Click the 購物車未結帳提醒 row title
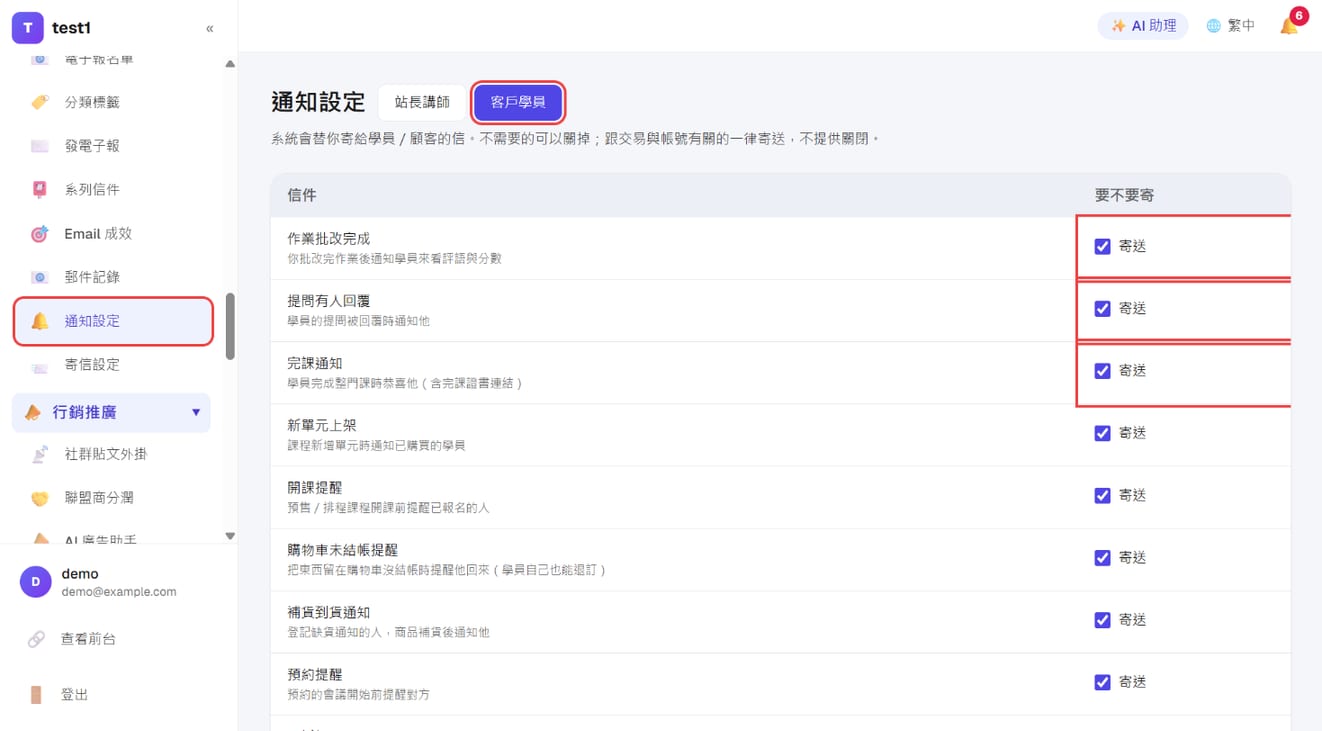This screenshot has height=731, width=1322. pyautogui.click(x=342, y=550)
